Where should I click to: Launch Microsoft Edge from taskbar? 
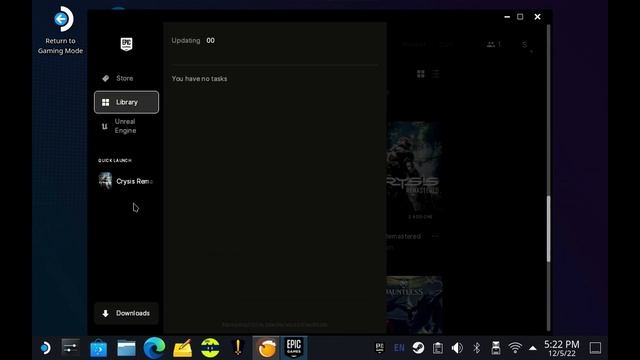click(154, 348)
